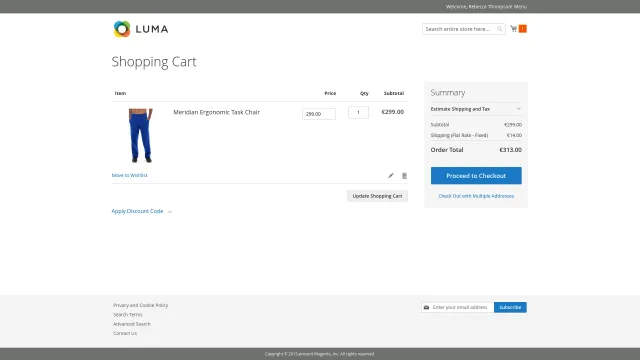The width and height of the screenshot is (640, 360).
Task: Click the price input field showing 299.00
Action: (319, 114)
